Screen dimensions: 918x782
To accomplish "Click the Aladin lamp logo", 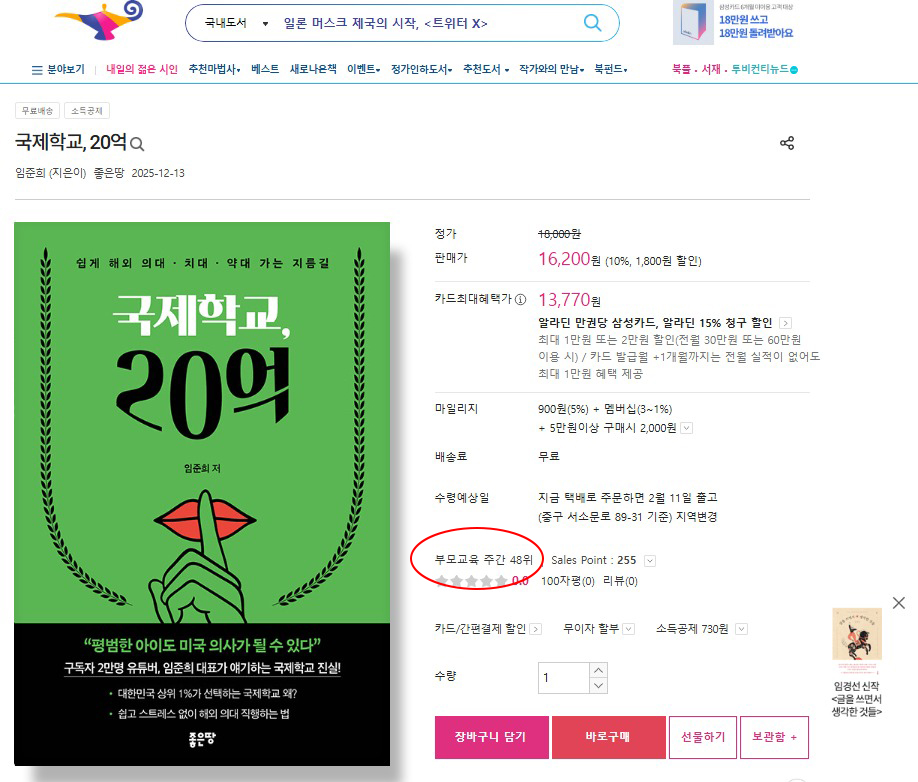I will click(x=100, y=20).
